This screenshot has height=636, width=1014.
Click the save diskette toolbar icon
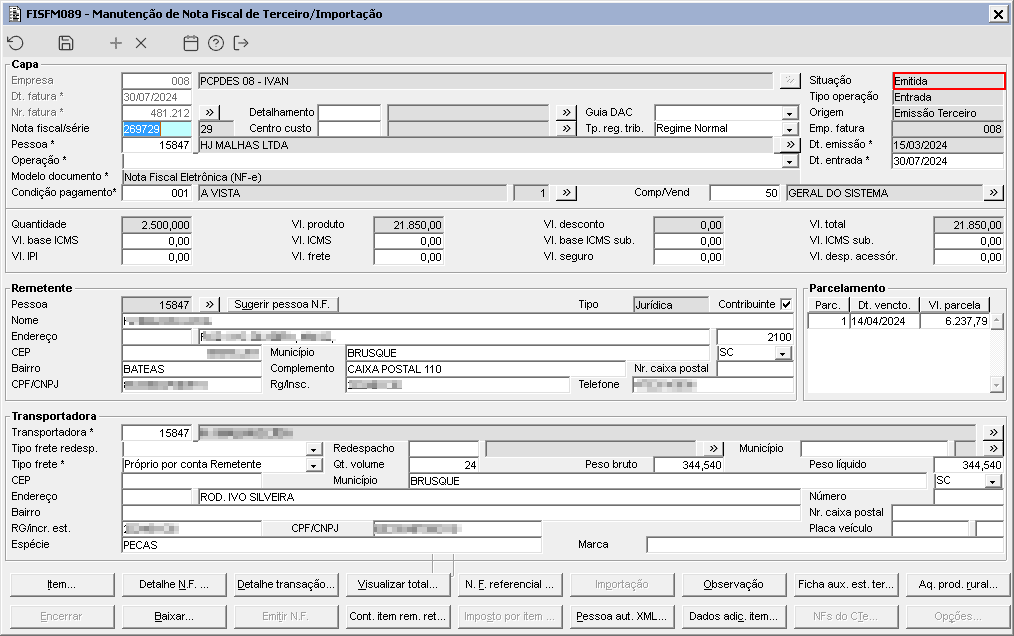point(66,43)
